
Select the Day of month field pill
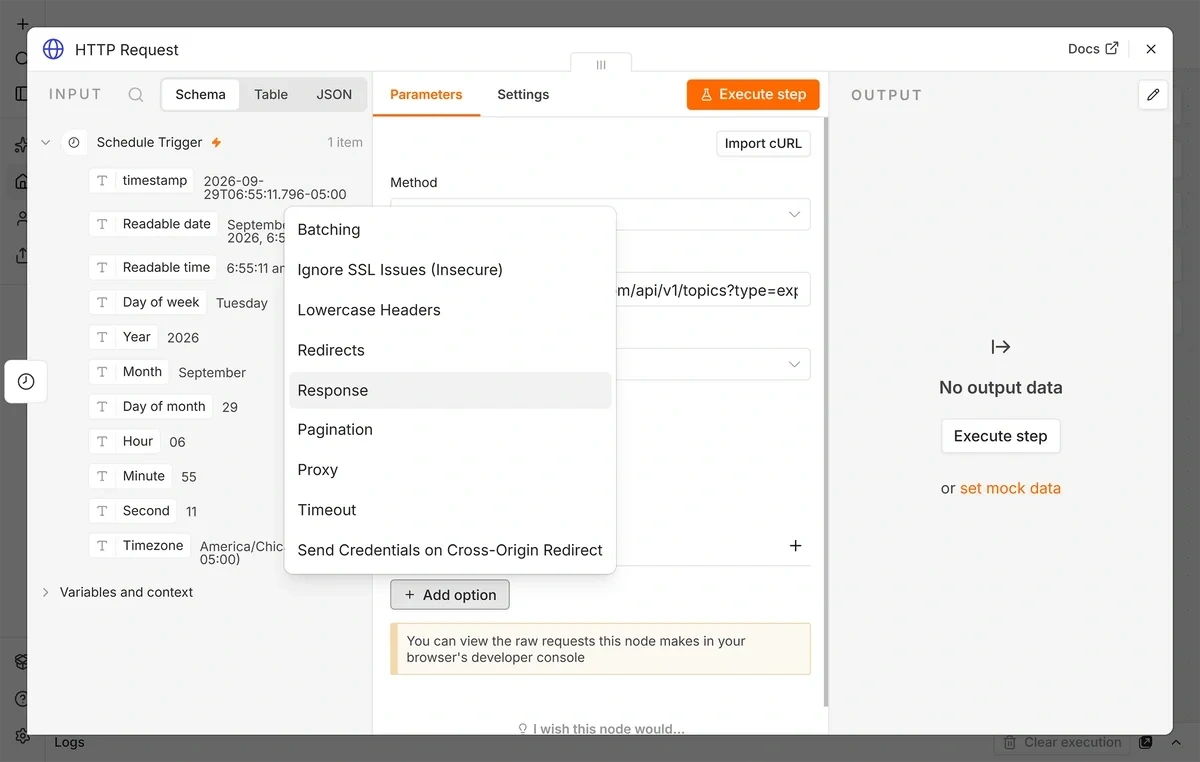point(151,407)
